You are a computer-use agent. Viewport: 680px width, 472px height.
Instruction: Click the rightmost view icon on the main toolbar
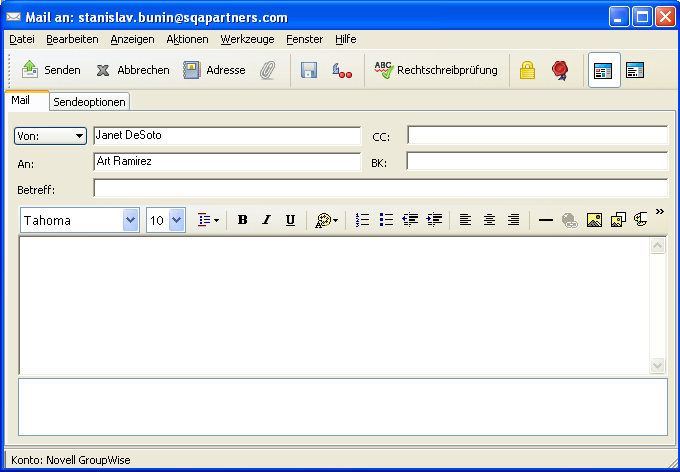(x=635, y=70)
